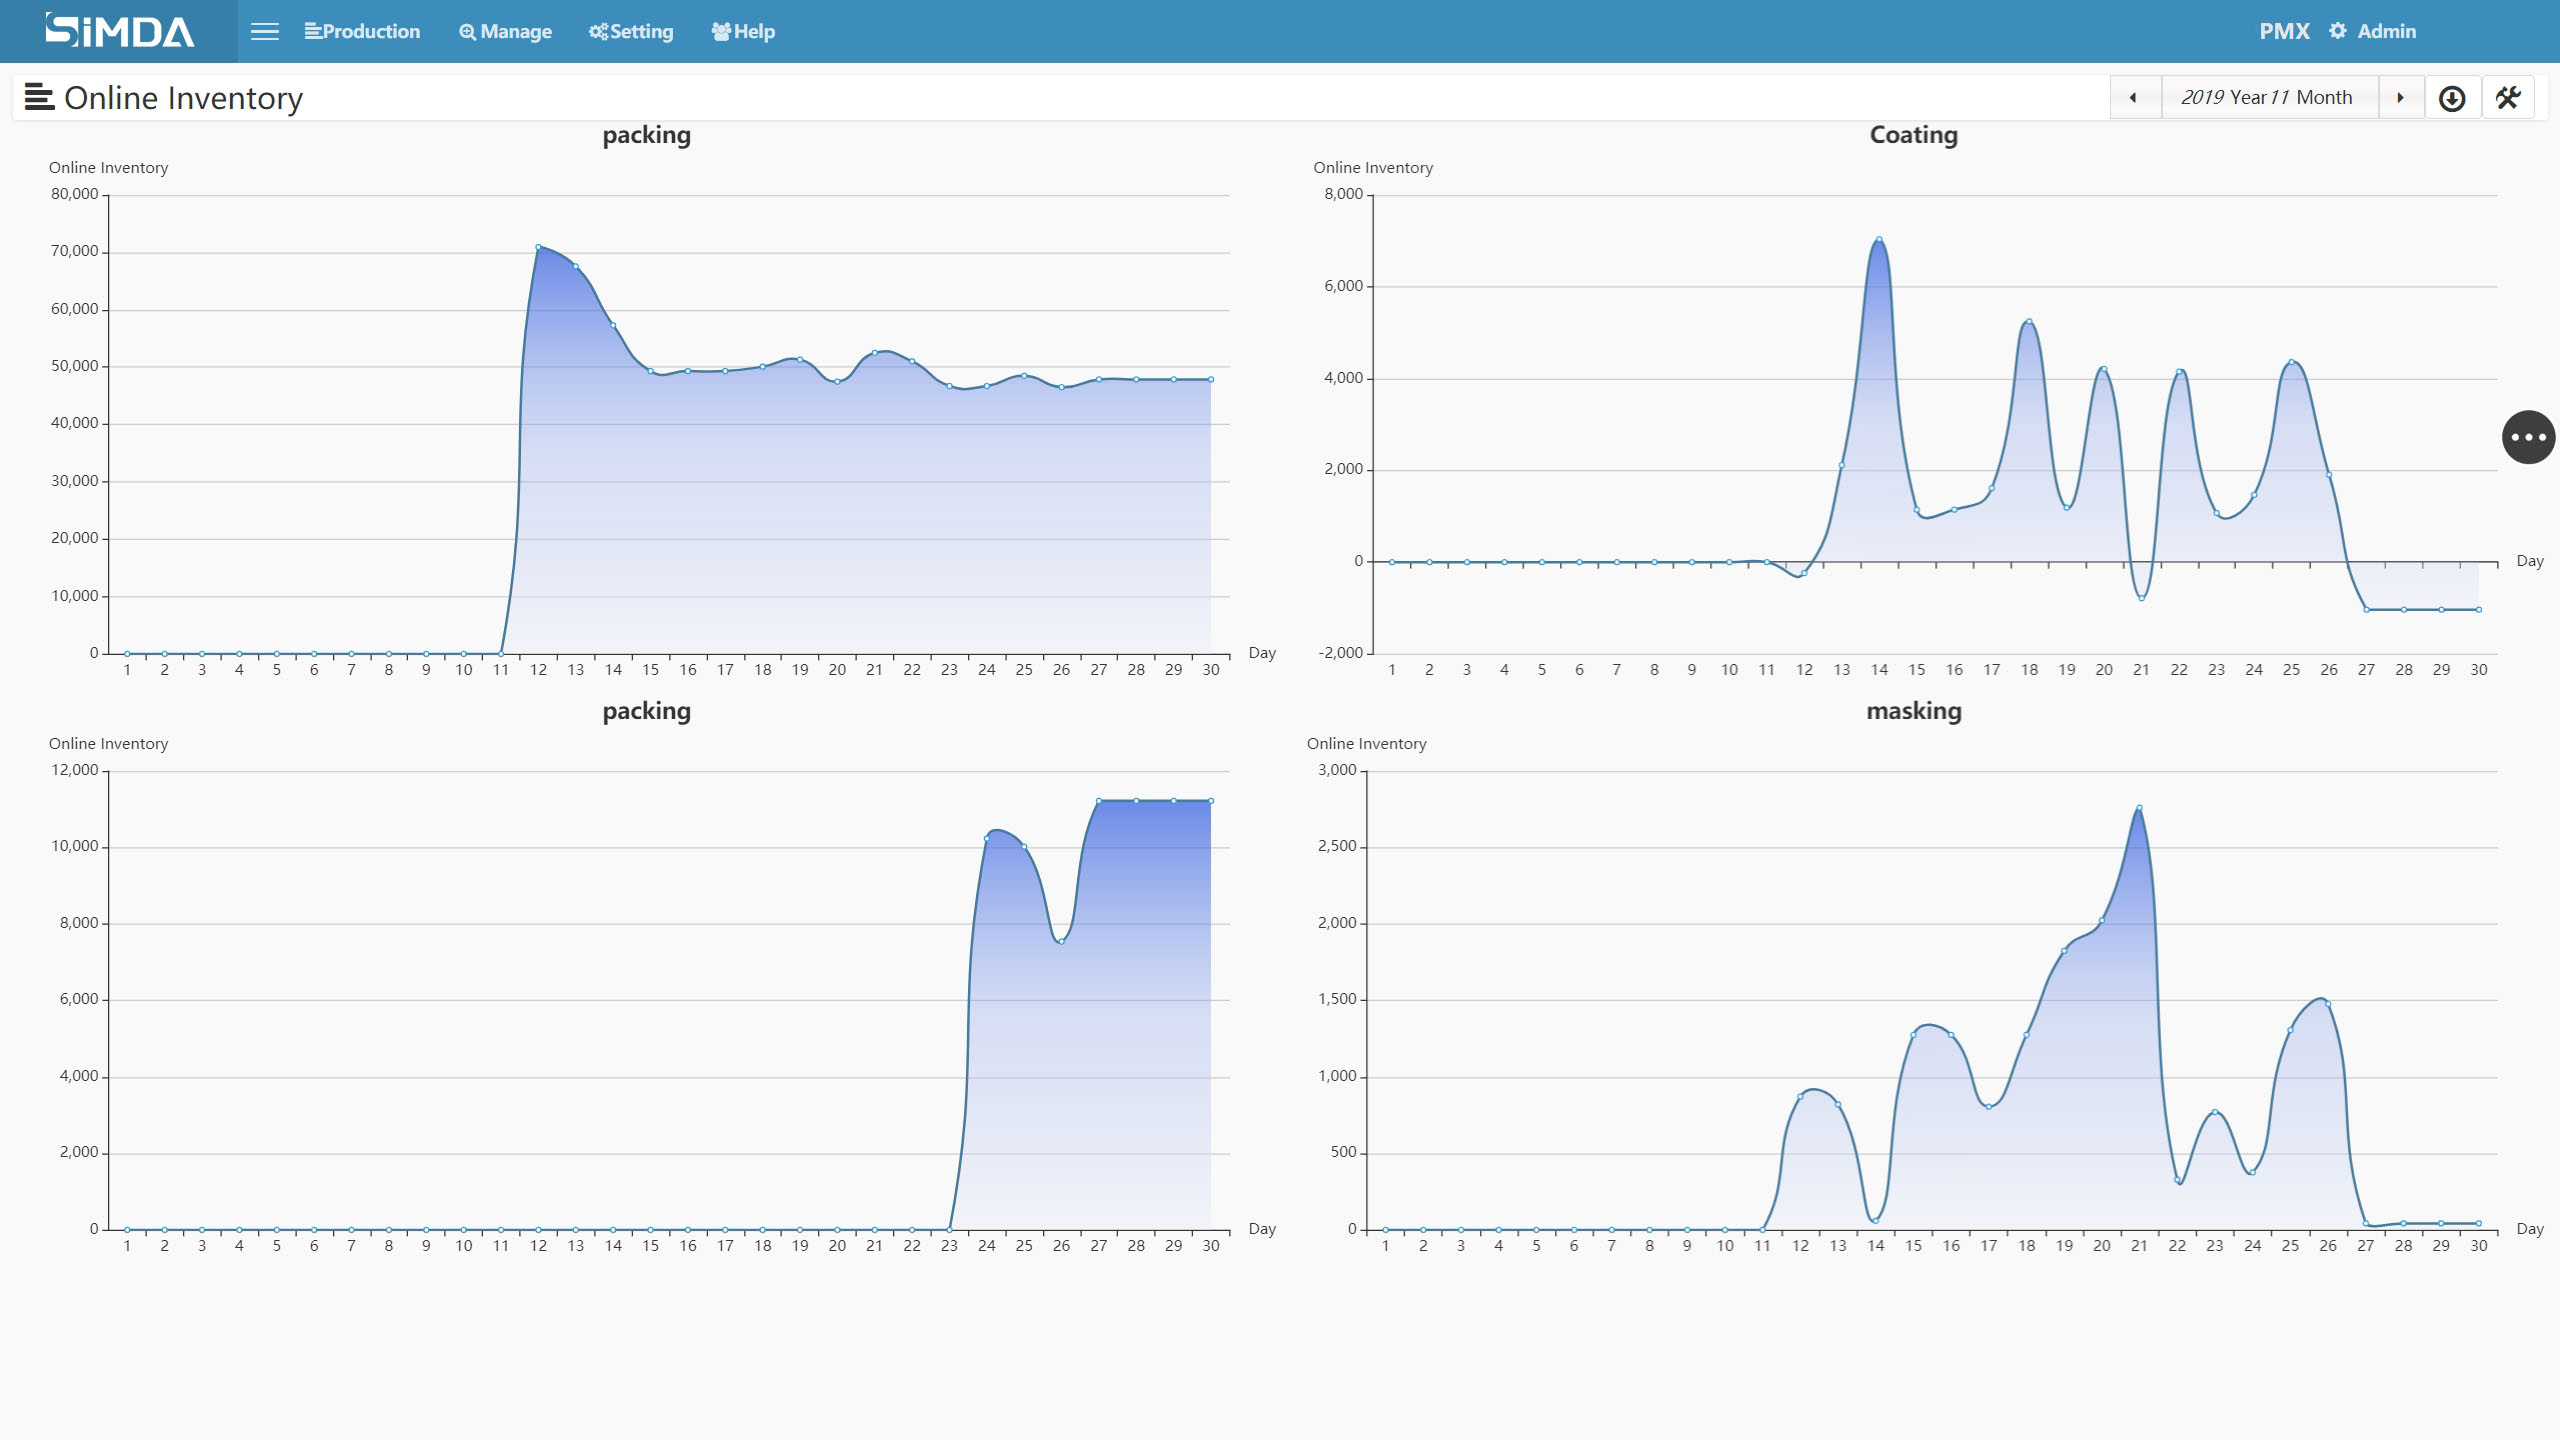This screenshot has height=1440, width=2560.
Task: Open the Manage menu
Action: (505, 31)
